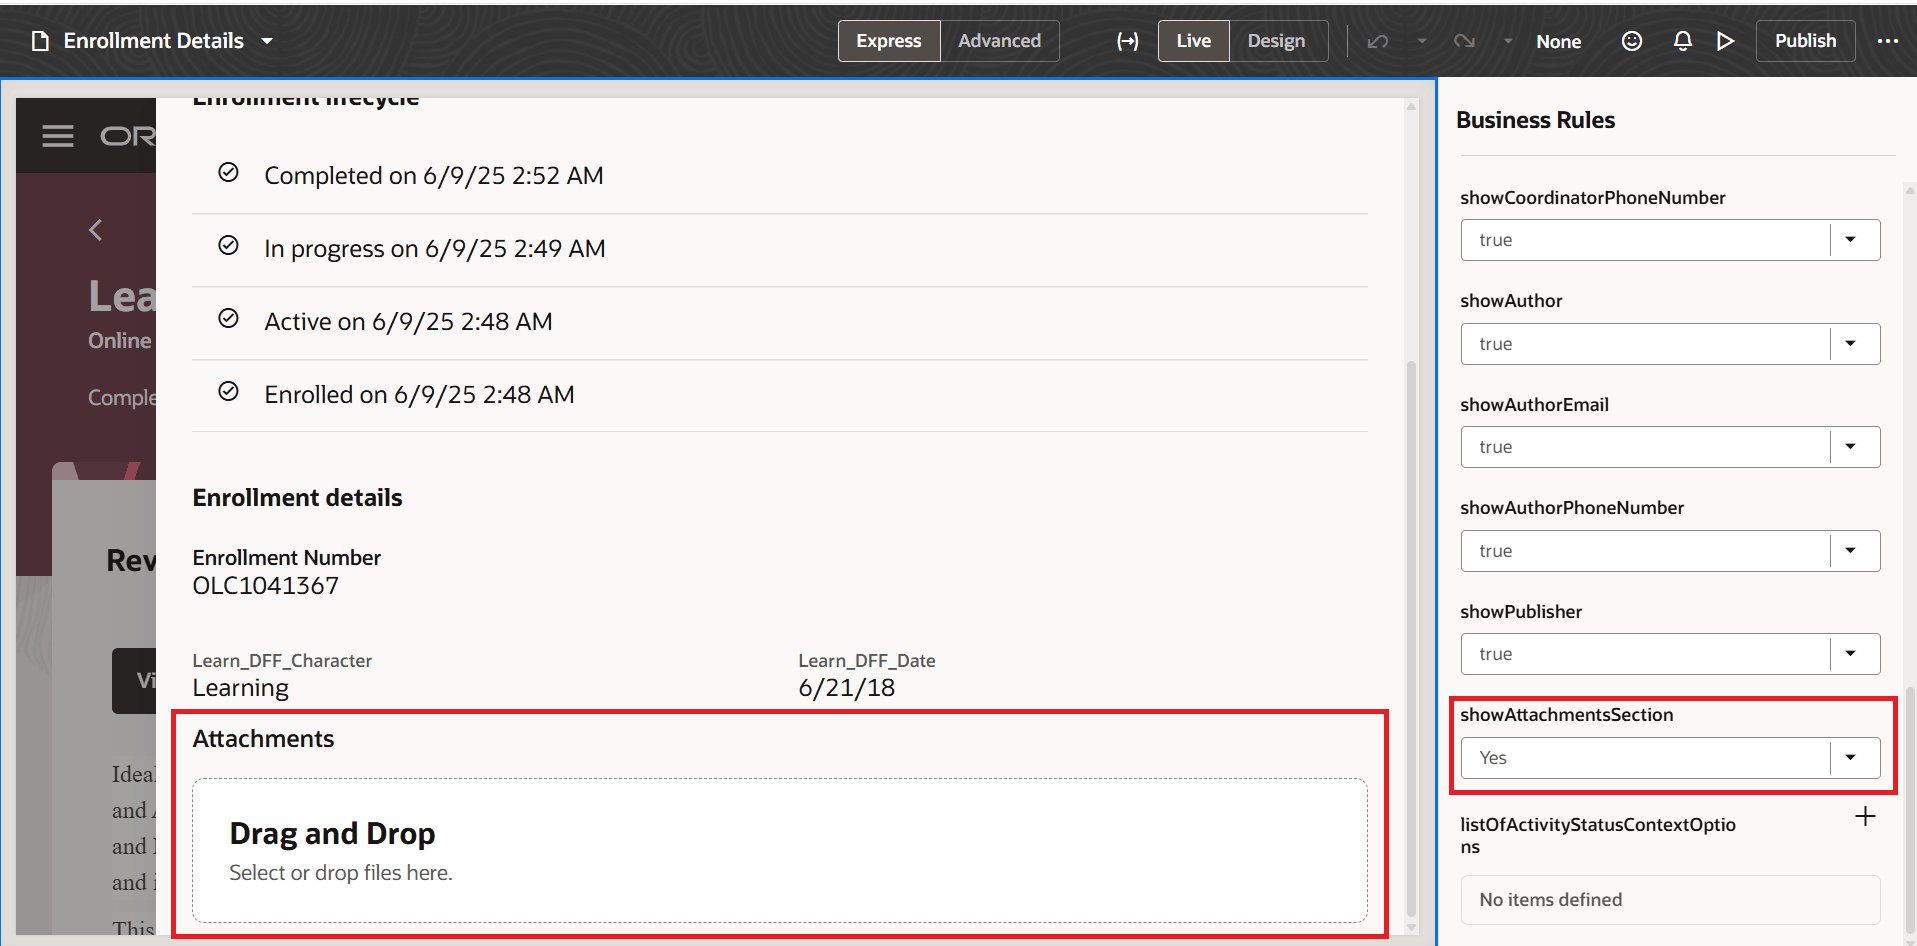Image resolution: width=1917 pixels, height=946 pixels.
Task: Click the Learn_DFF_Date value 6/21/18
Action: (846, 688)
